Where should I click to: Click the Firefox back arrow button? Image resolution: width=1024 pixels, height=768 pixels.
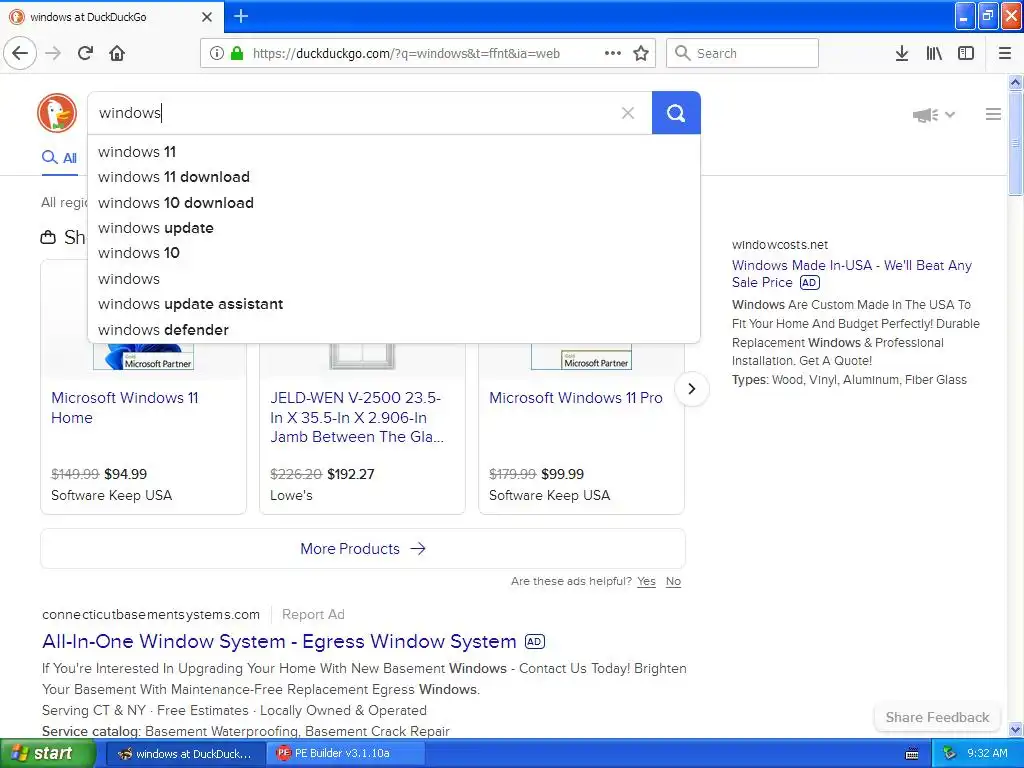(20, 53)
